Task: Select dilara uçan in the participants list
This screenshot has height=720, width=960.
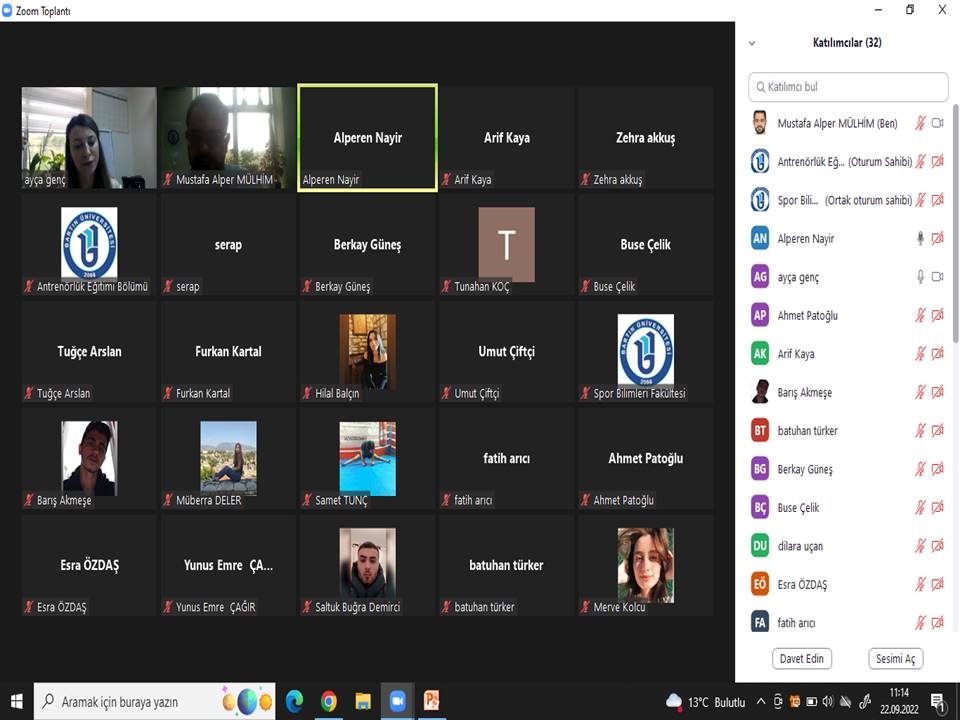Action: coord(800,546)
